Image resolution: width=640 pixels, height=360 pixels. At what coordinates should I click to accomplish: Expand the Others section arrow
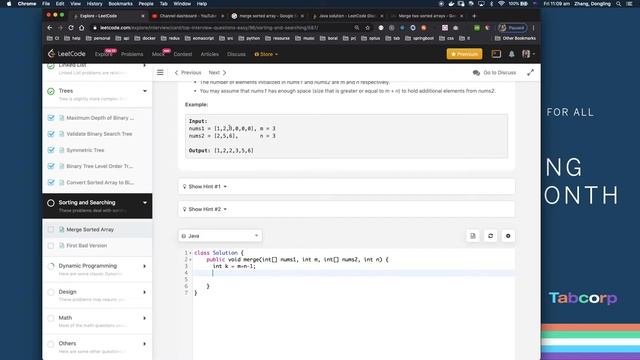144,344
